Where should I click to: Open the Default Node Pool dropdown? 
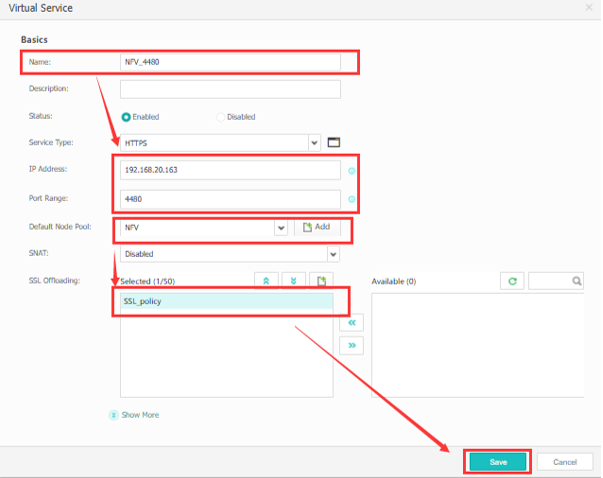281,228
